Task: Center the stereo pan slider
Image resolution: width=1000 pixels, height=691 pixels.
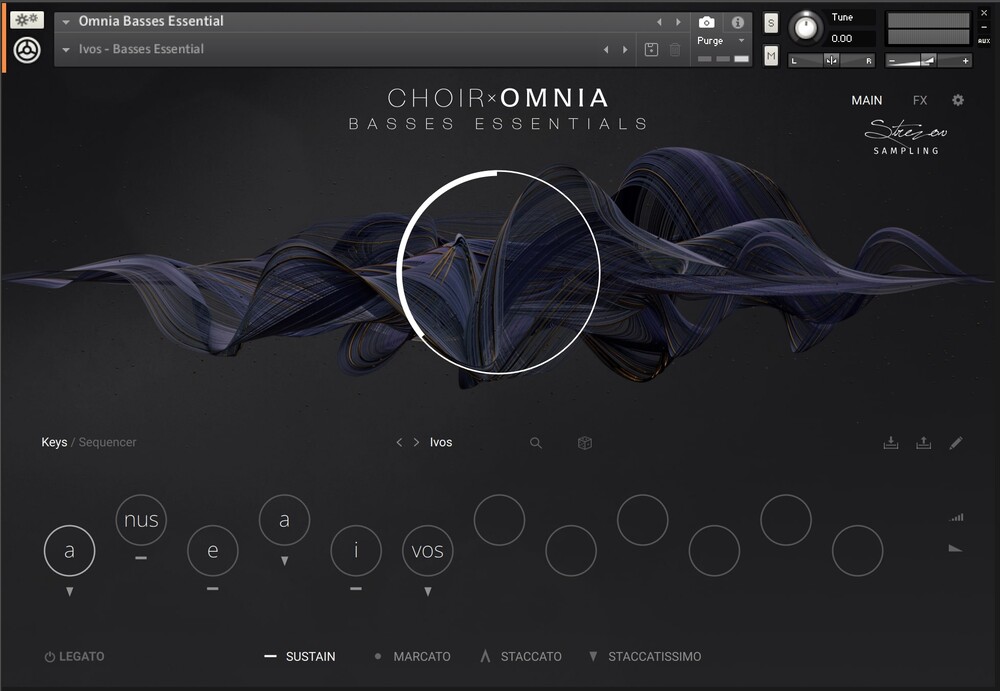Action: pyautogui.click(x=831, y=60)
